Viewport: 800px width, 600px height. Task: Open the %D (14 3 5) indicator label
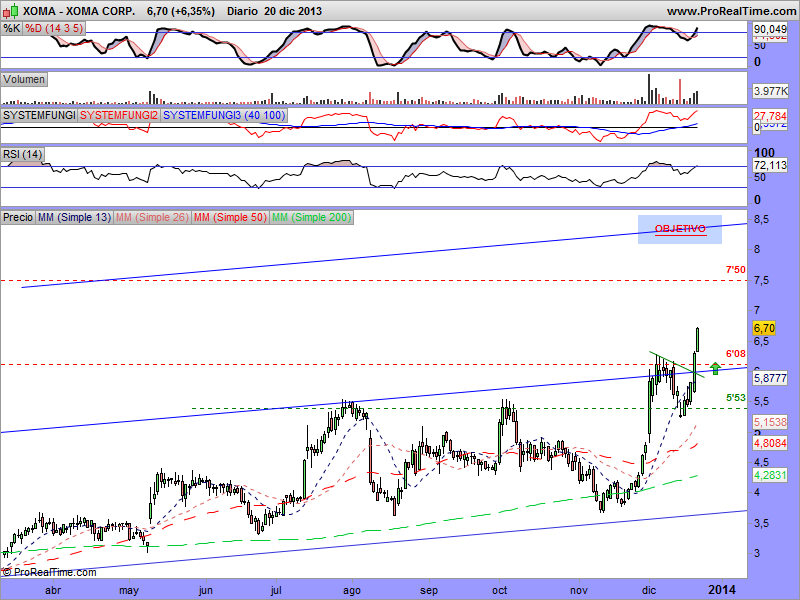(54, 28)
